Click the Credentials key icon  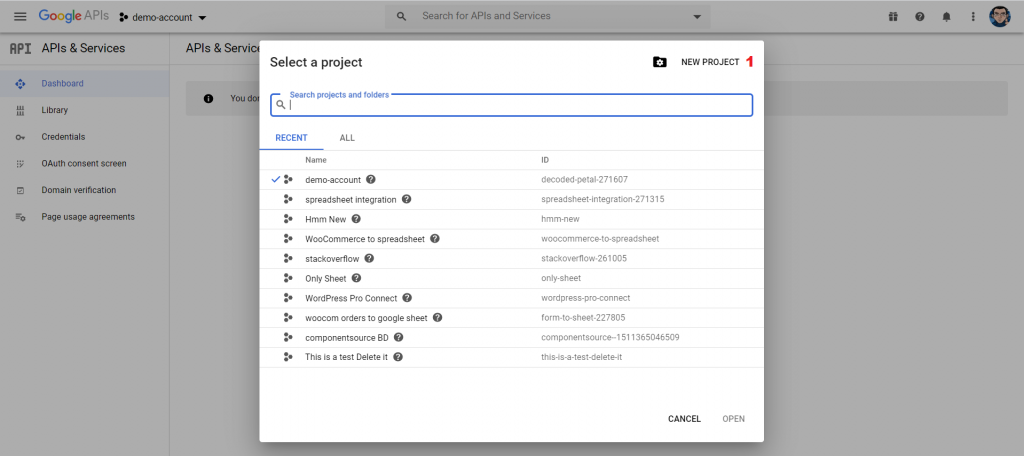20,137
